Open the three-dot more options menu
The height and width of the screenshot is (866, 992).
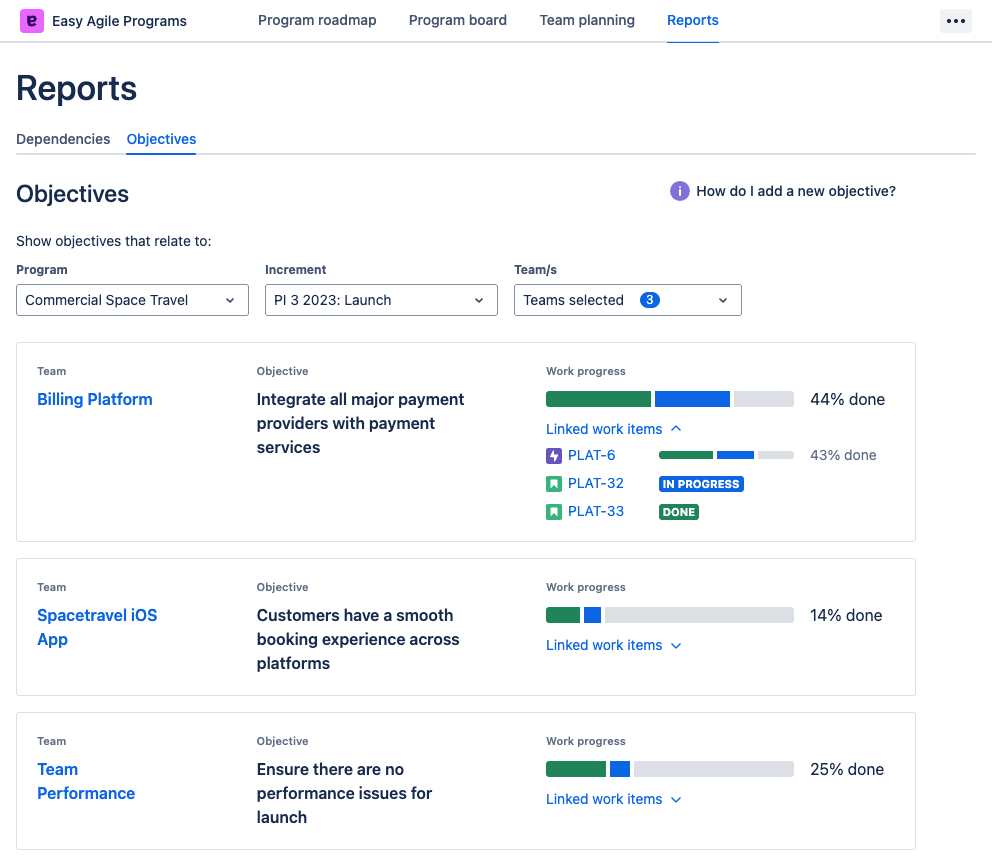[x=955, y=21]
